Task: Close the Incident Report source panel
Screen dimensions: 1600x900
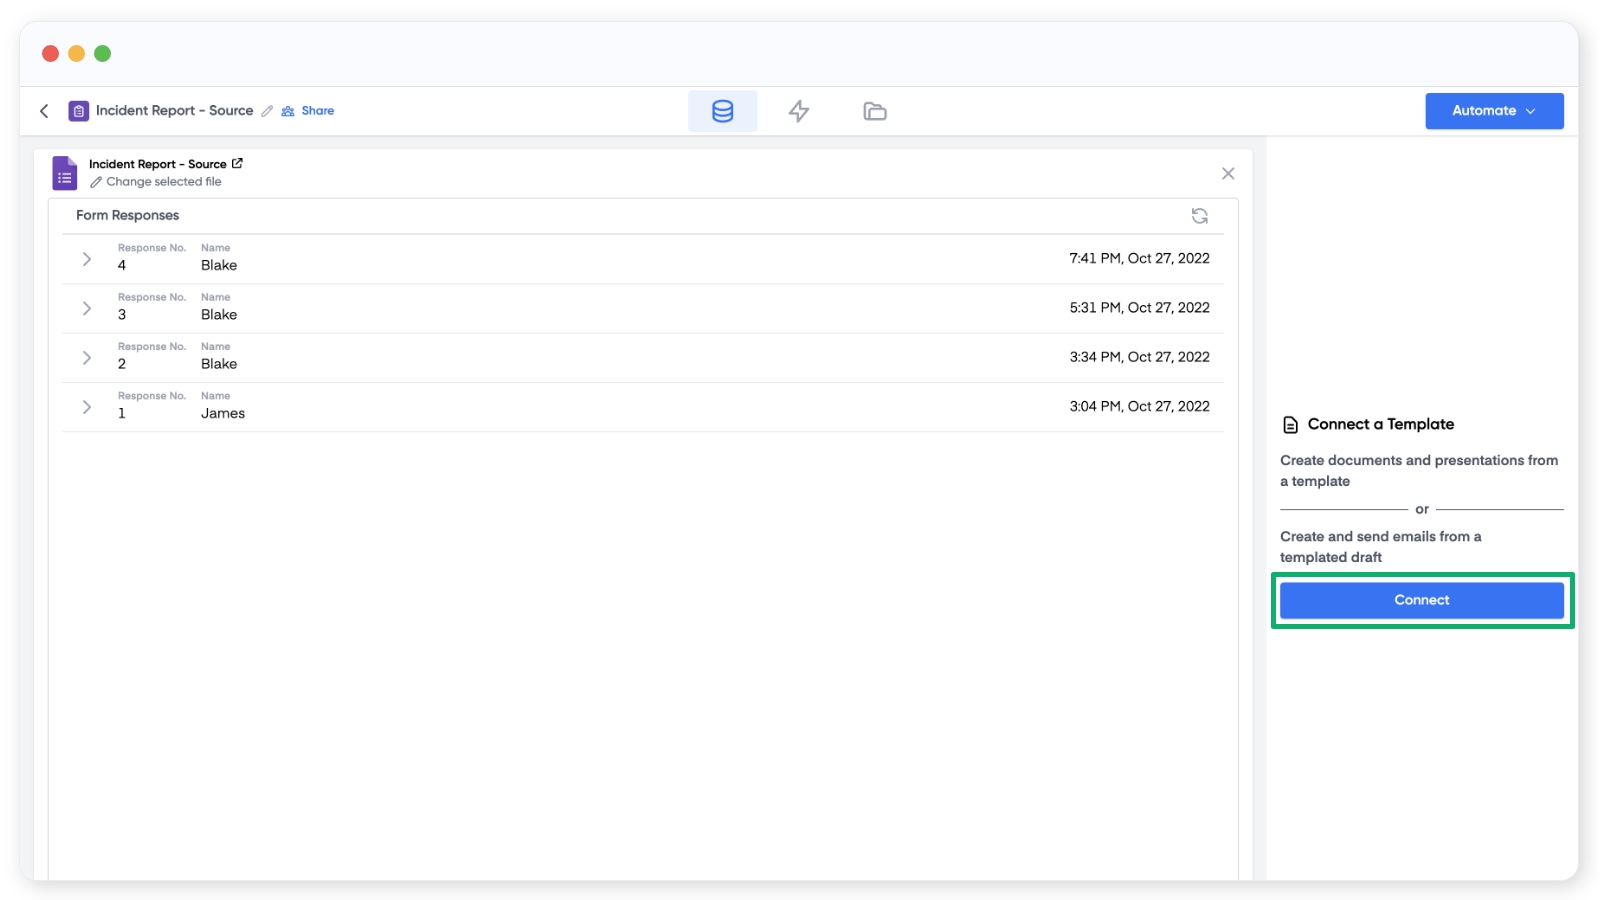Action: coord(1227,174)
